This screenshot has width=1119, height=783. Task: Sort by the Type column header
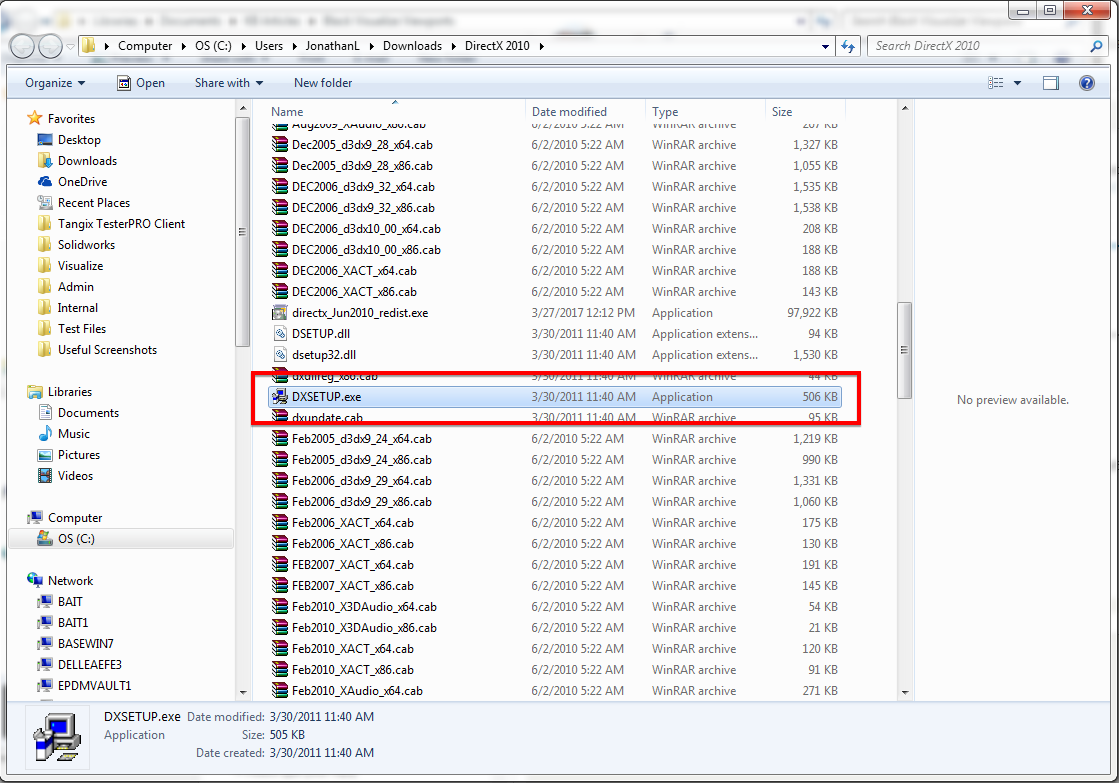click(x=706, y=111)
